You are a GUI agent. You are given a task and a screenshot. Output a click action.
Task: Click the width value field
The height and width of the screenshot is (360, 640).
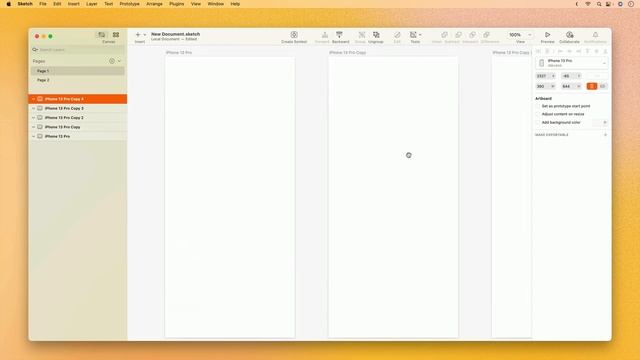click(x=546, y=86)
